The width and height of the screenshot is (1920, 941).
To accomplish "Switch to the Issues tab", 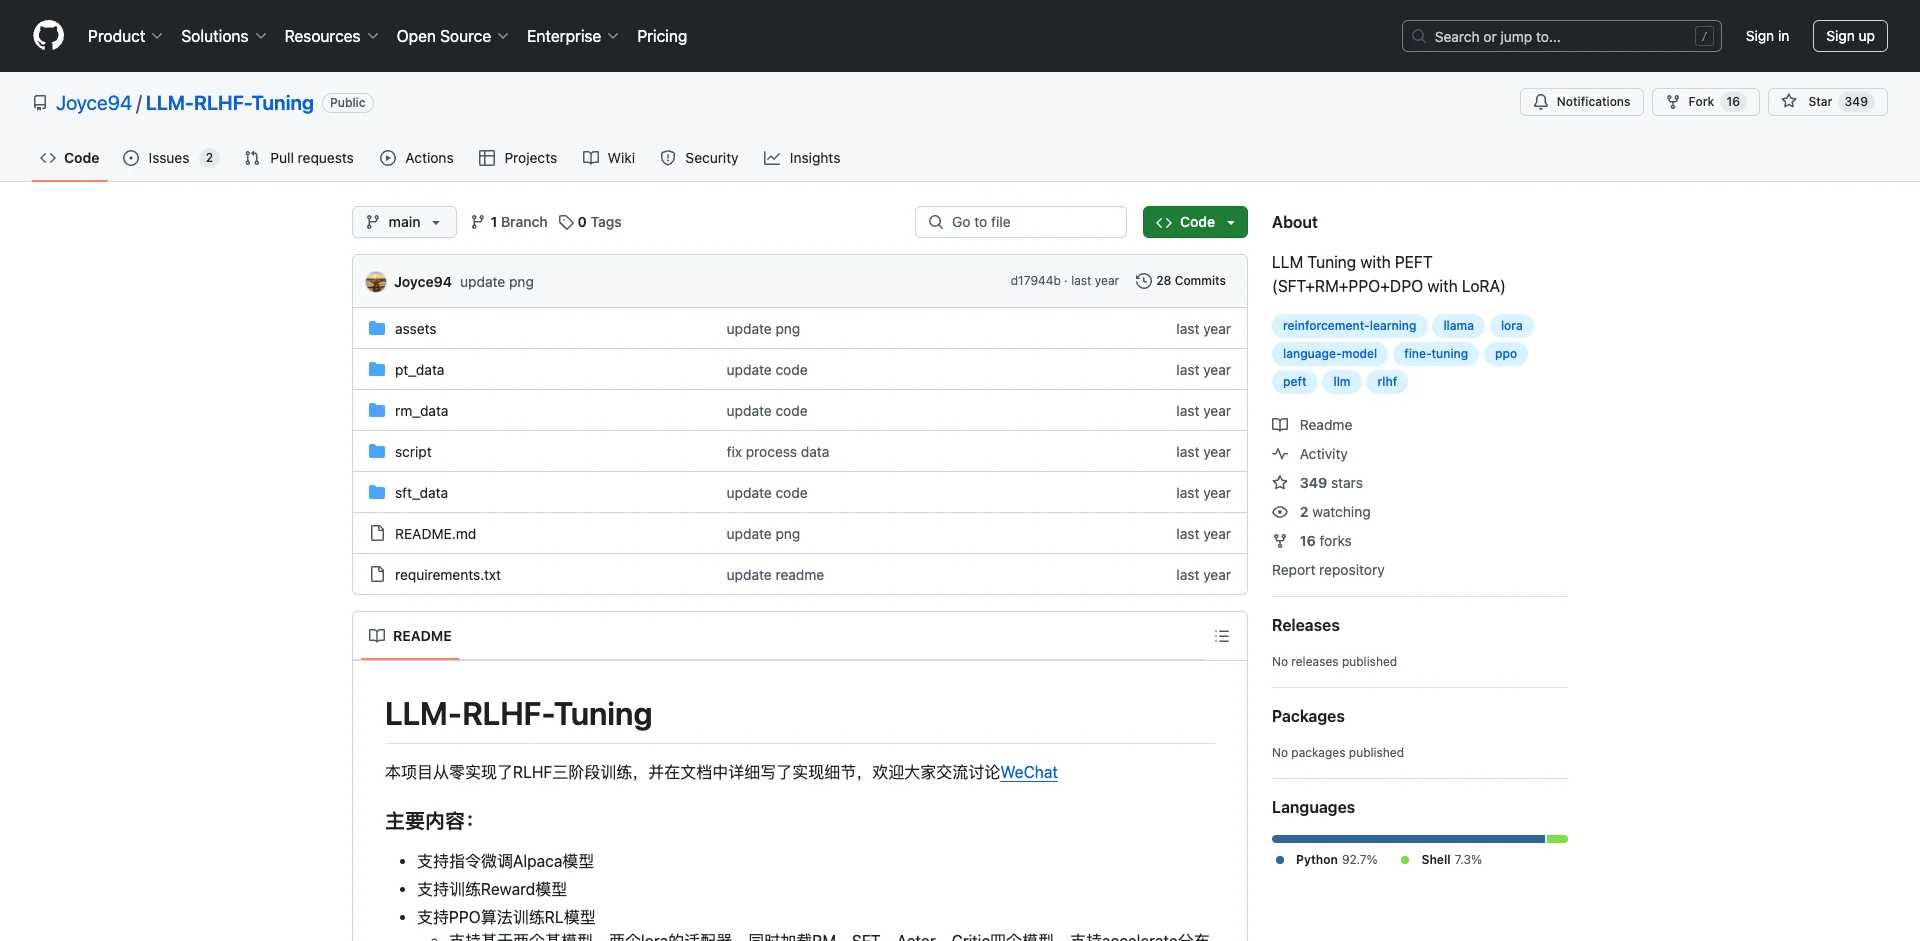I will pyautogui.click(x=171, y=158).
